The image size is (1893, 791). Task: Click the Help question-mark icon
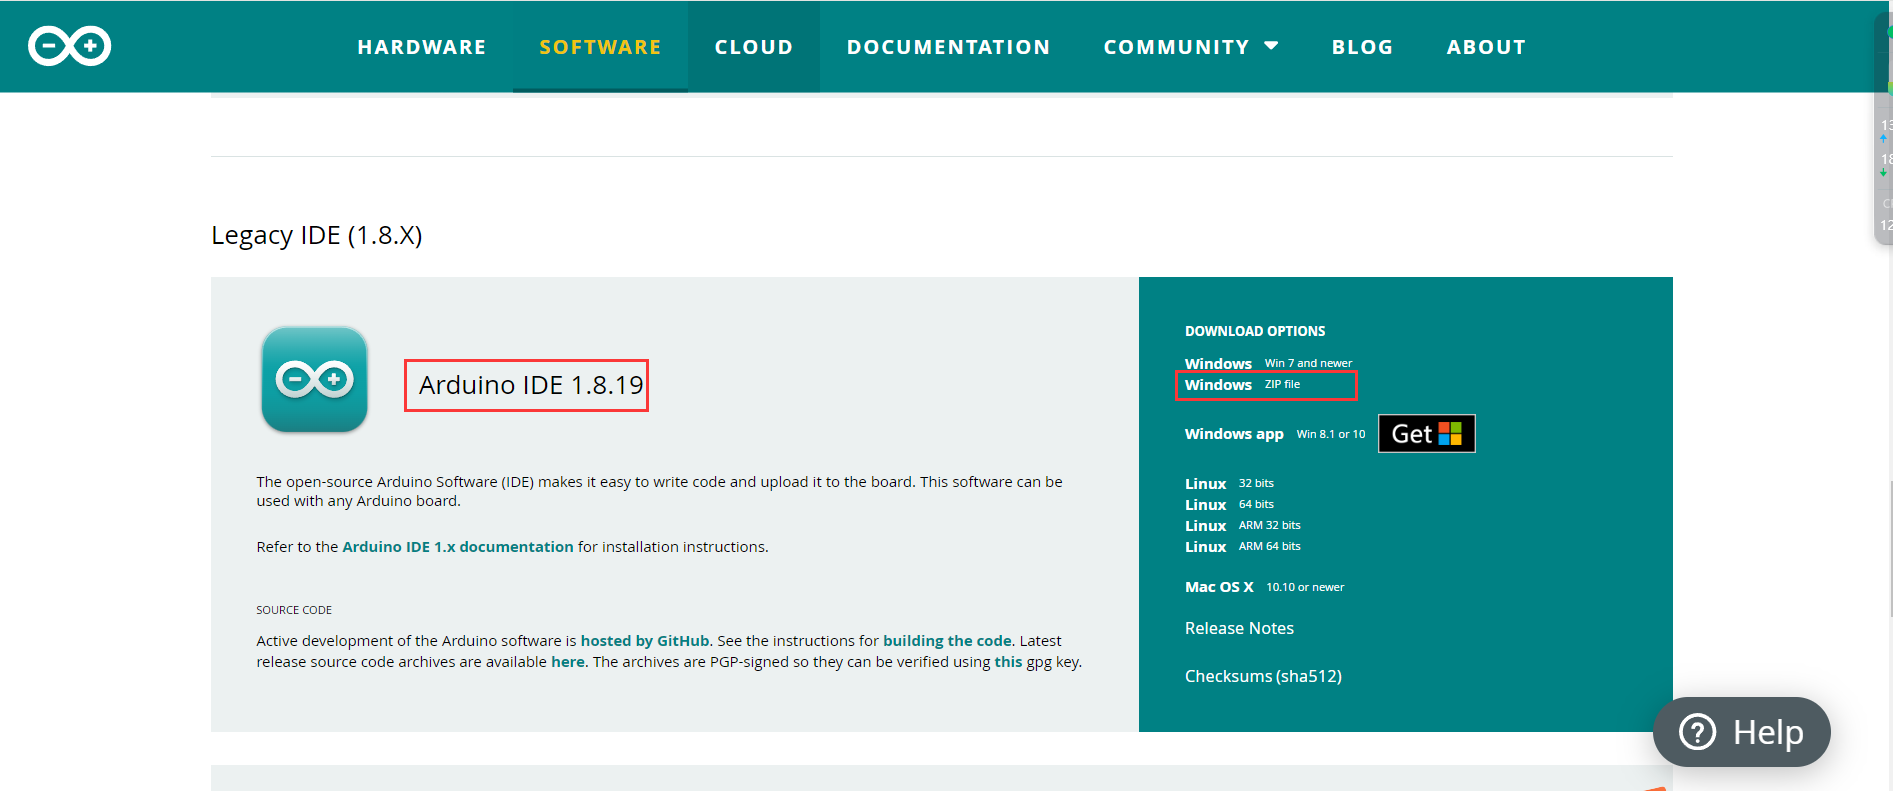coord(1697,732)
